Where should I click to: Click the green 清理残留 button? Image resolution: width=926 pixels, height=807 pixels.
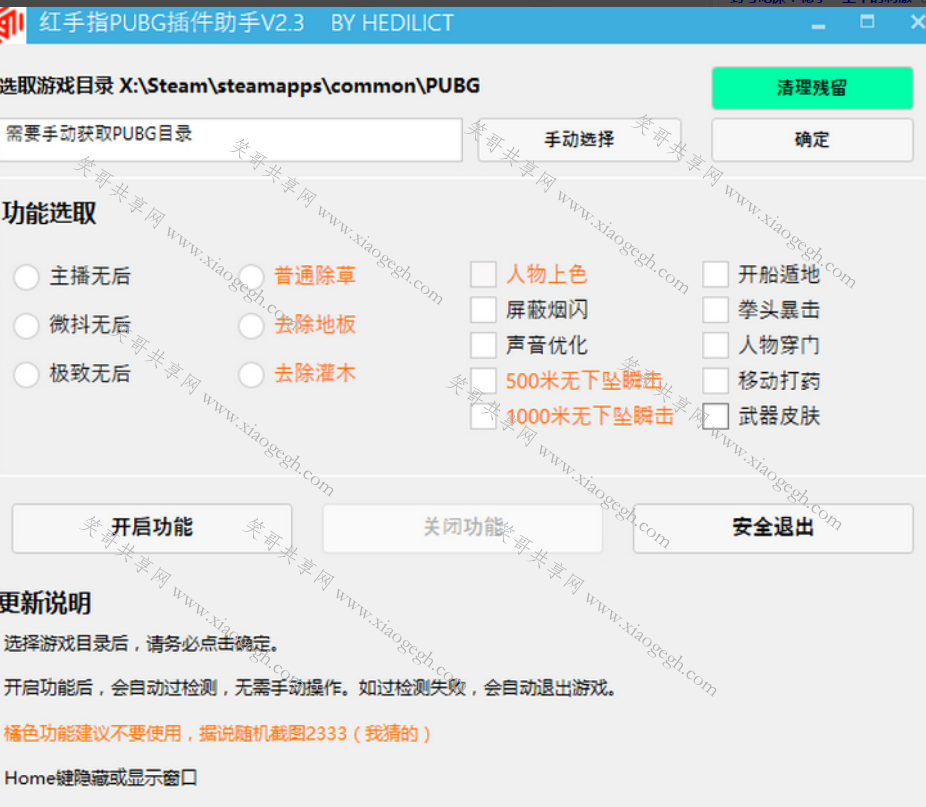click(812, 88)
